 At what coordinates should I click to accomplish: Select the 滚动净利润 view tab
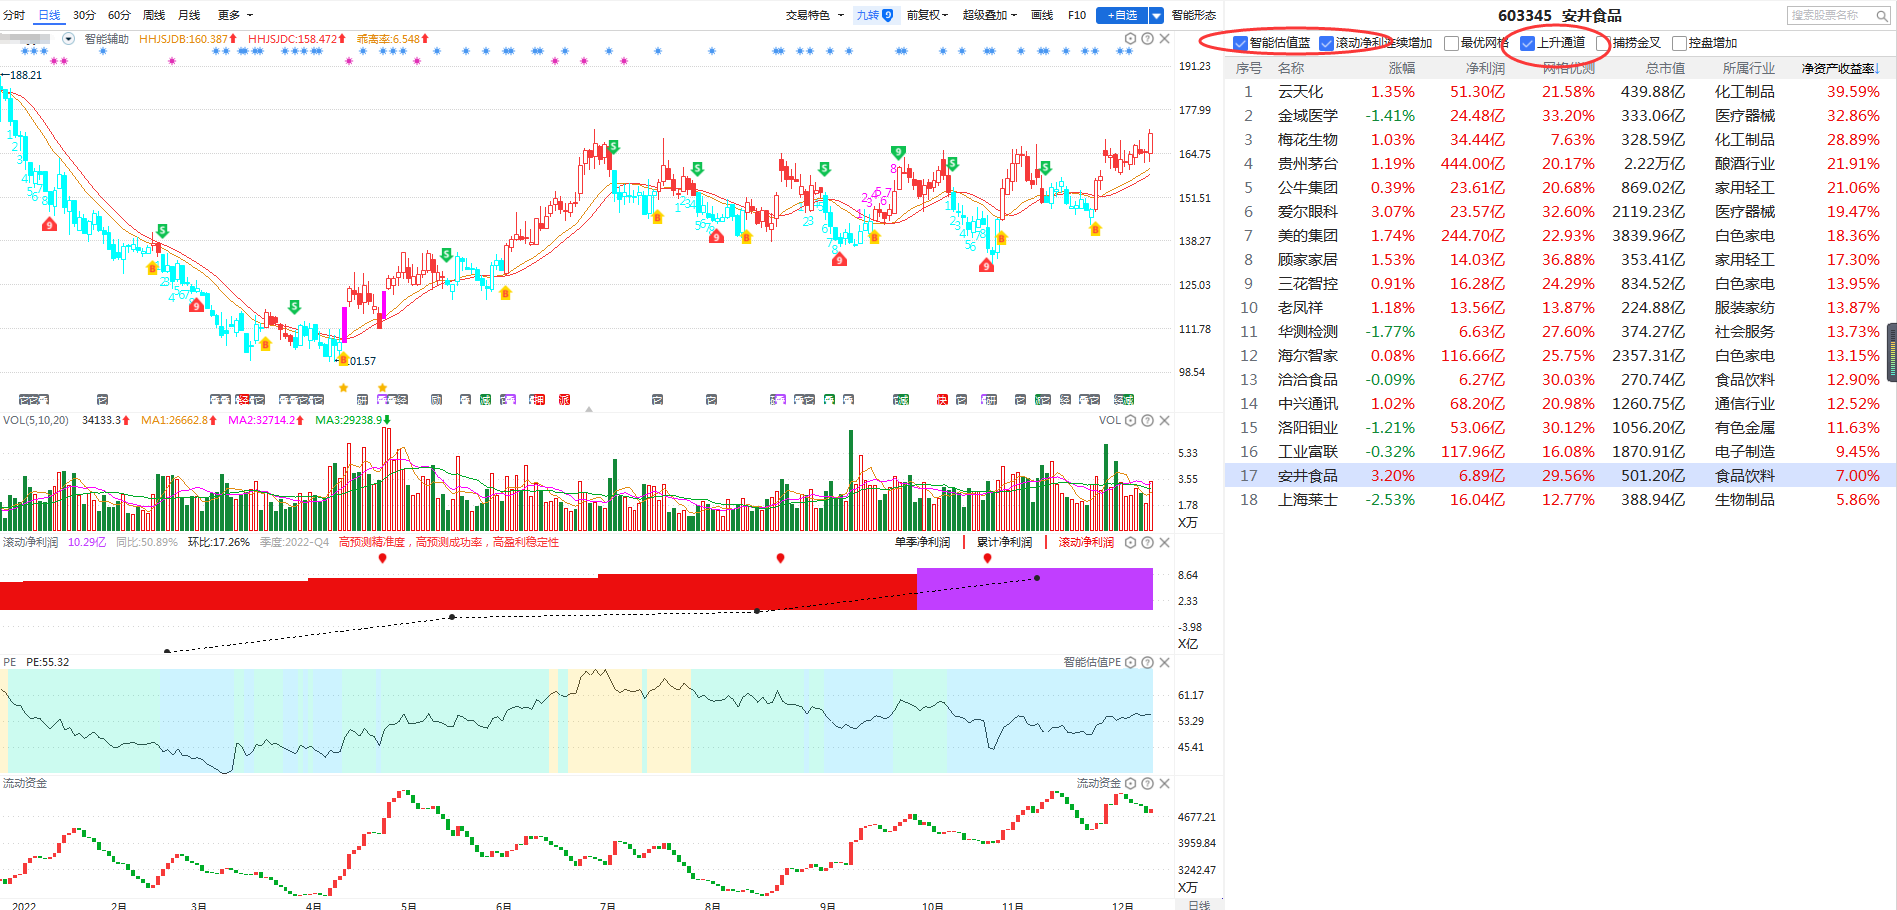1086,543
